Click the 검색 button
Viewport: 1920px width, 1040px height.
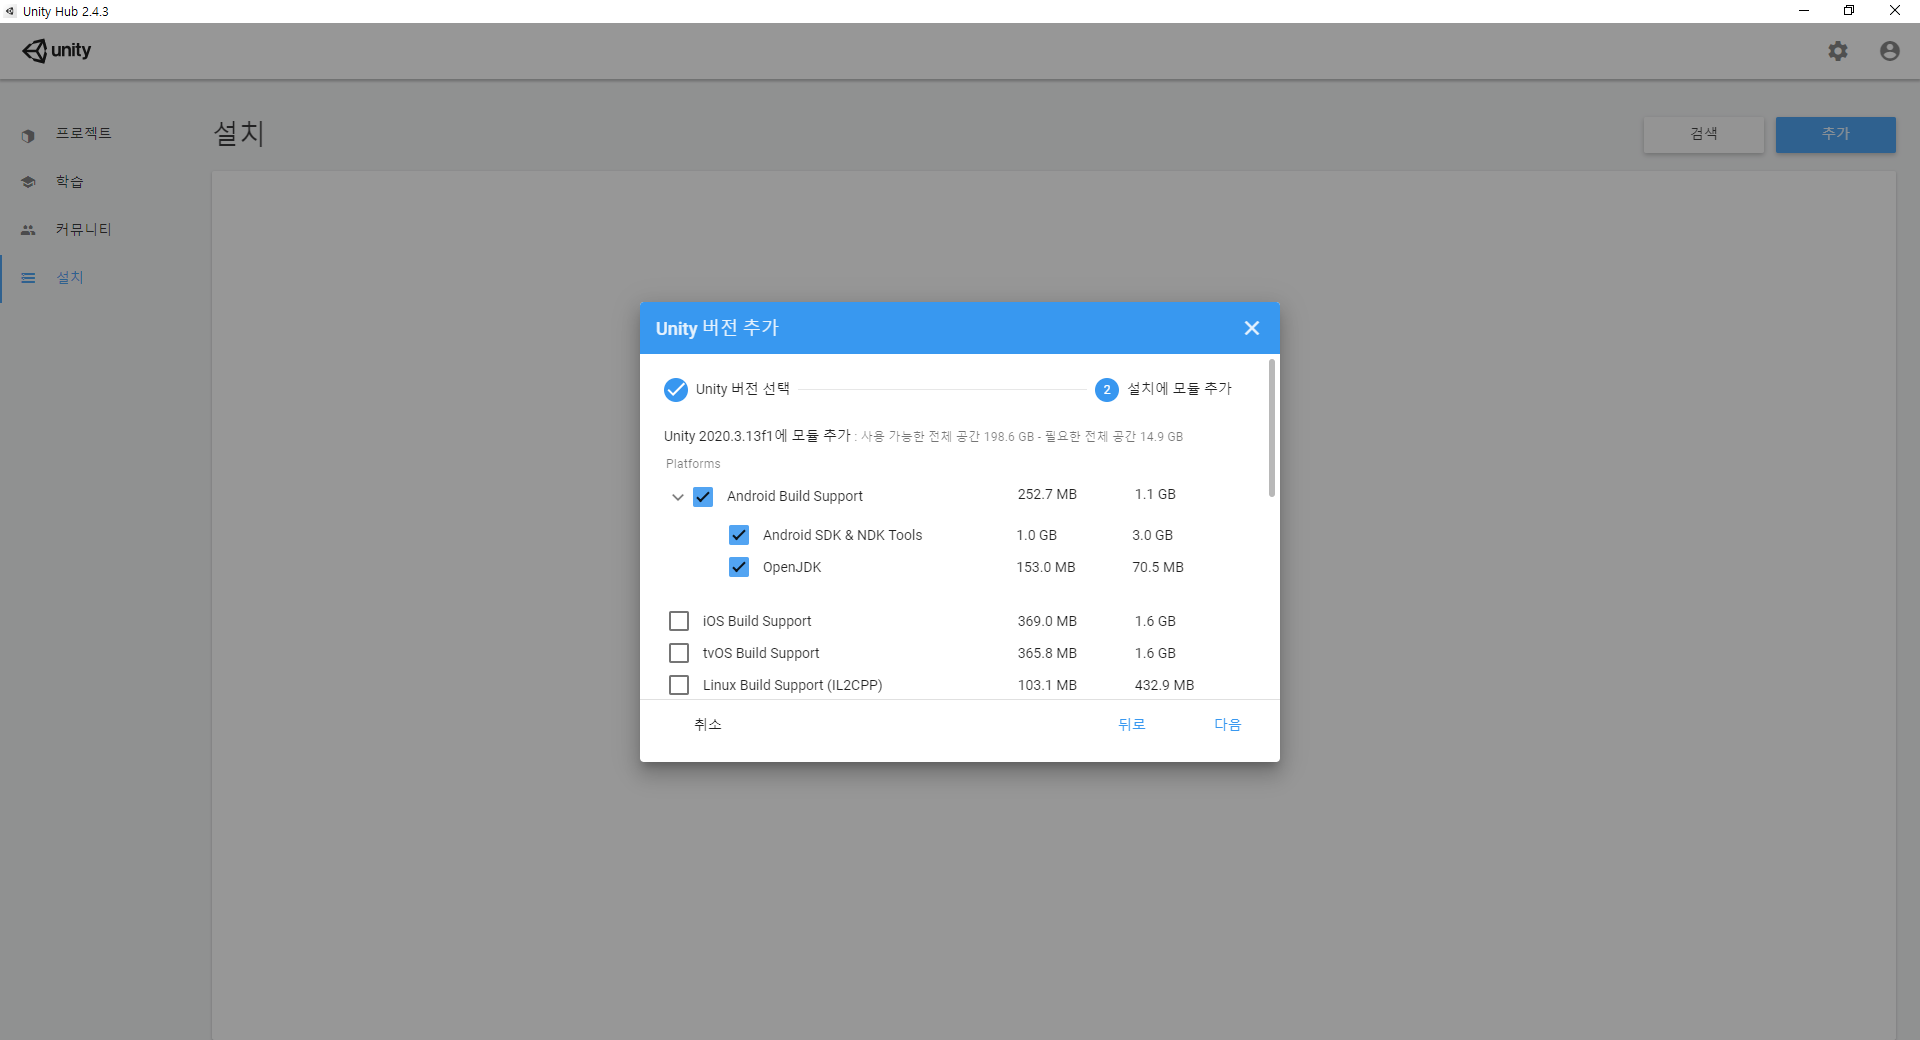pos(1704,134)
